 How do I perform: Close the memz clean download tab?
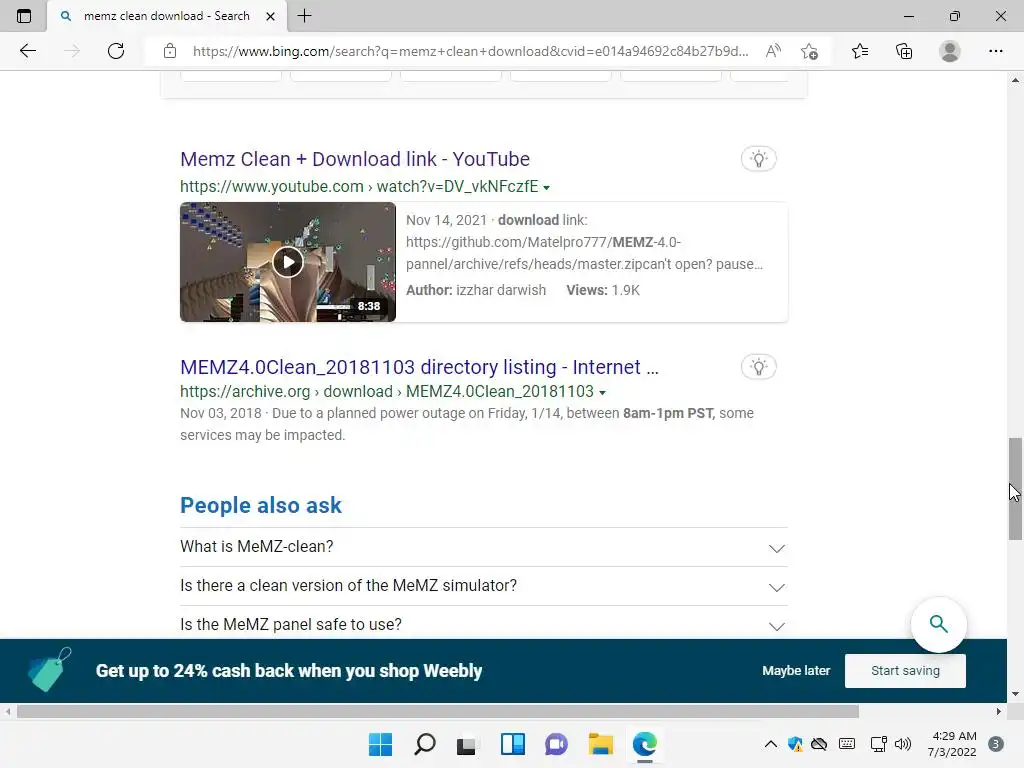click(x=270, y=16)
